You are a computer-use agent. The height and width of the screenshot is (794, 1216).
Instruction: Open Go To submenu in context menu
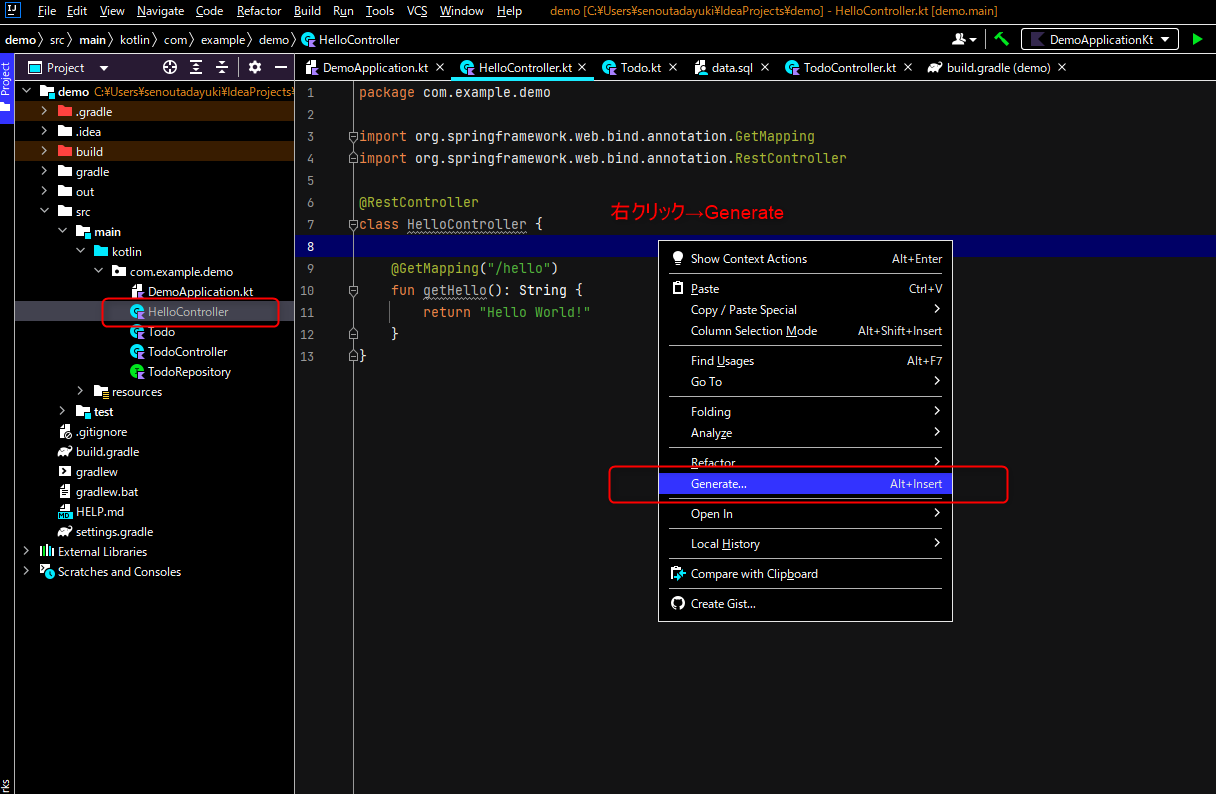[805, 382]
